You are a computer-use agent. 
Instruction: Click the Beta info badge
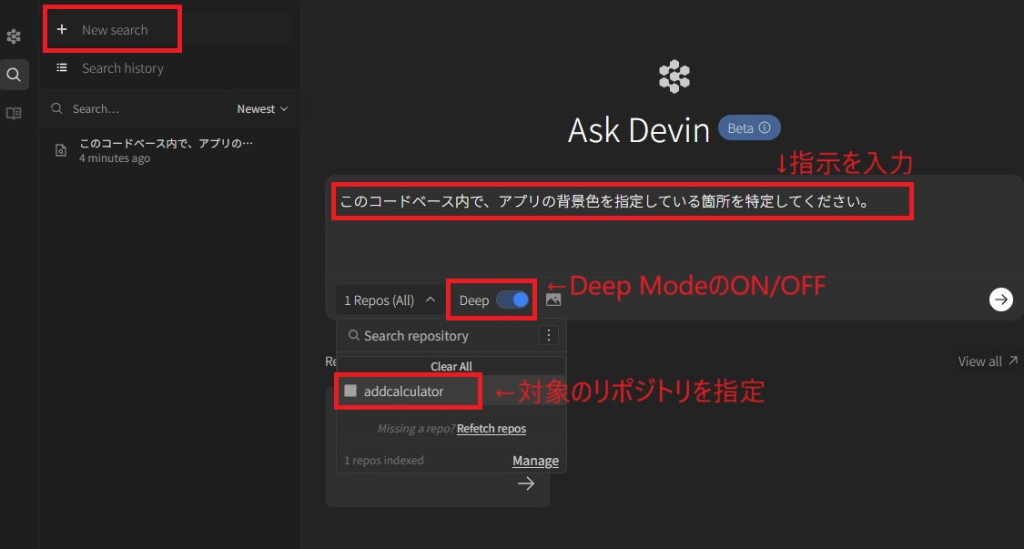[x=749, y=128]
